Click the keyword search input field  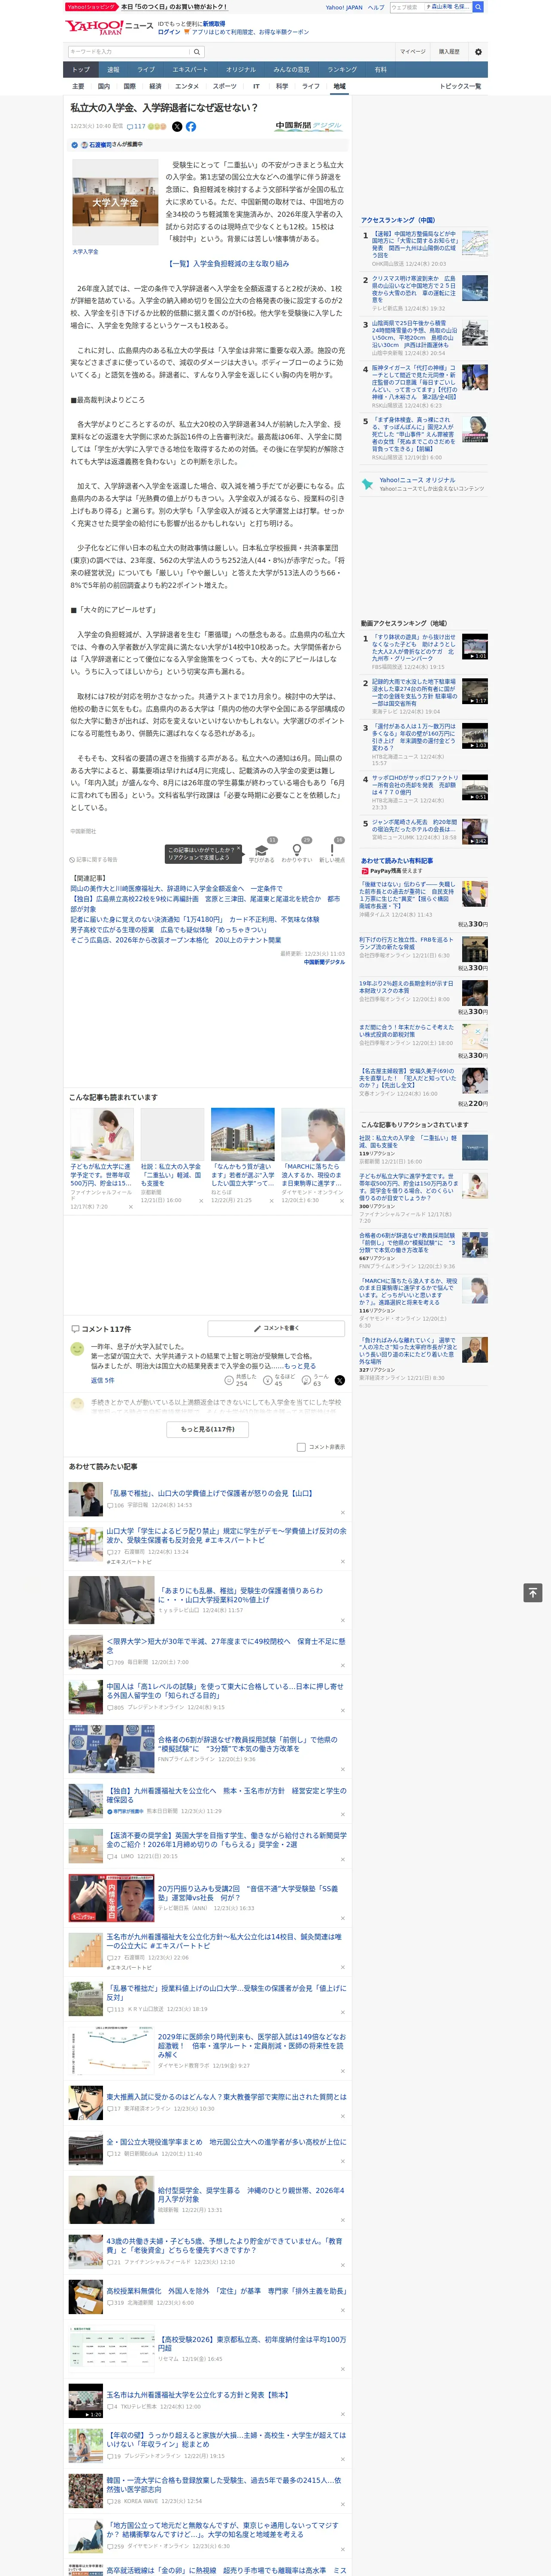[x=129, y=52]
